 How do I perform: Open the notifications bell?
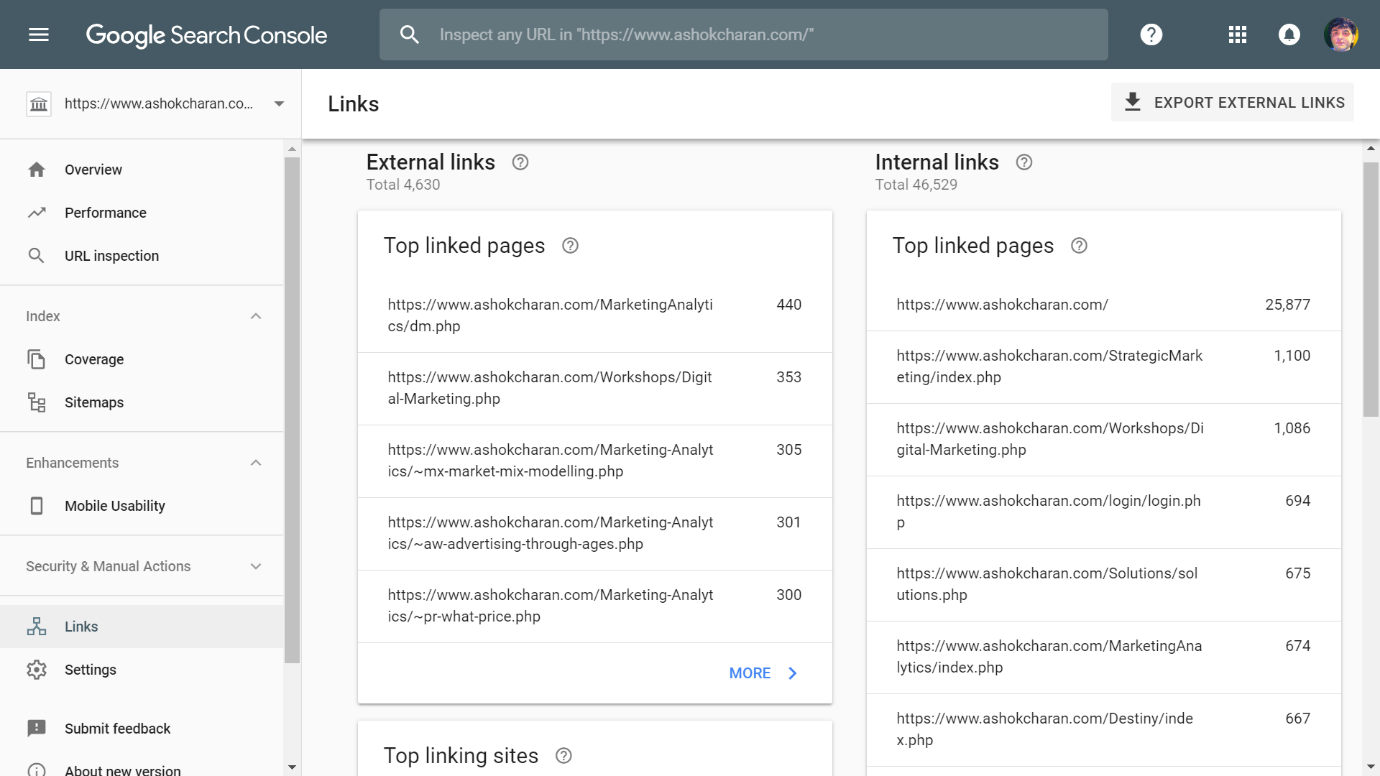(x=1289, y=35)
